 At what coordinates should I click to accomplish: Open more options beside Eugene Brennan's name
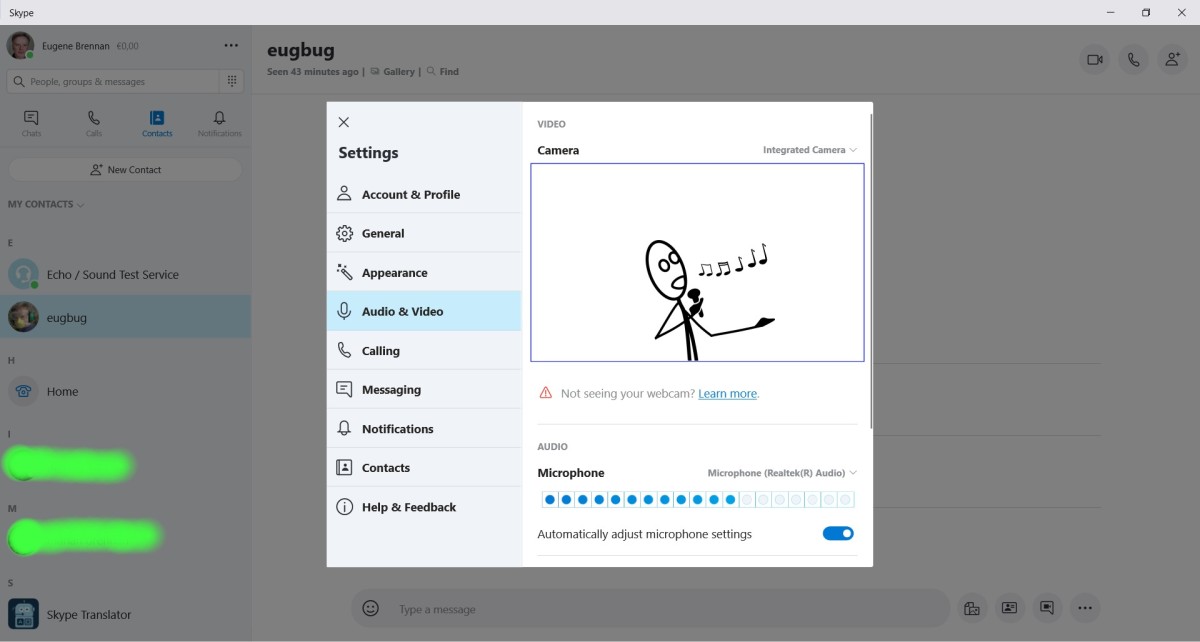[x=231, y=45]
